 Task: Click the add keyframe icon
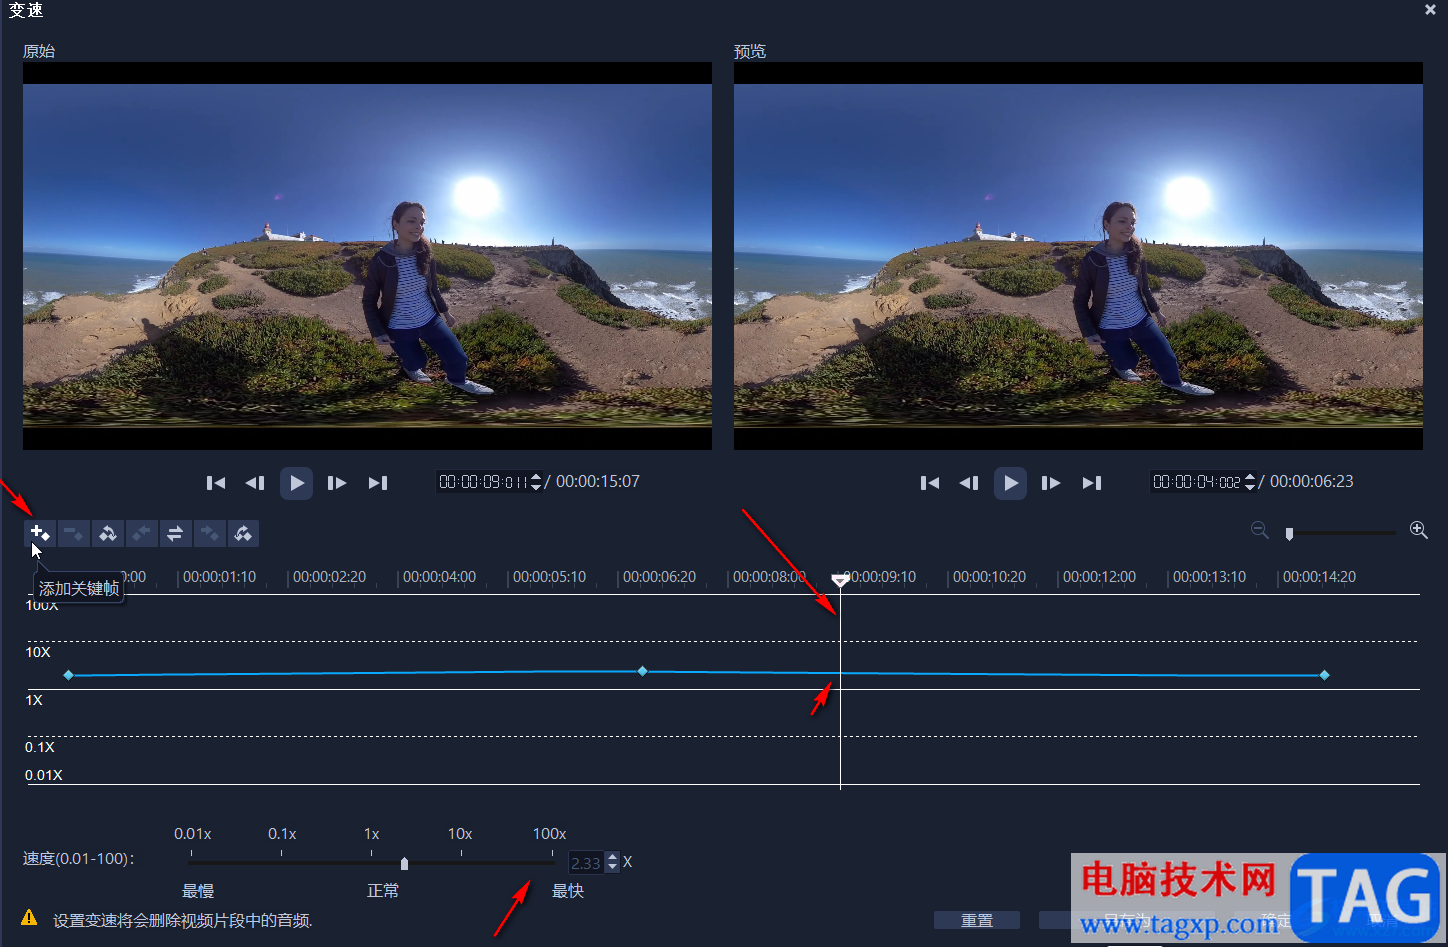pos(40,533)
